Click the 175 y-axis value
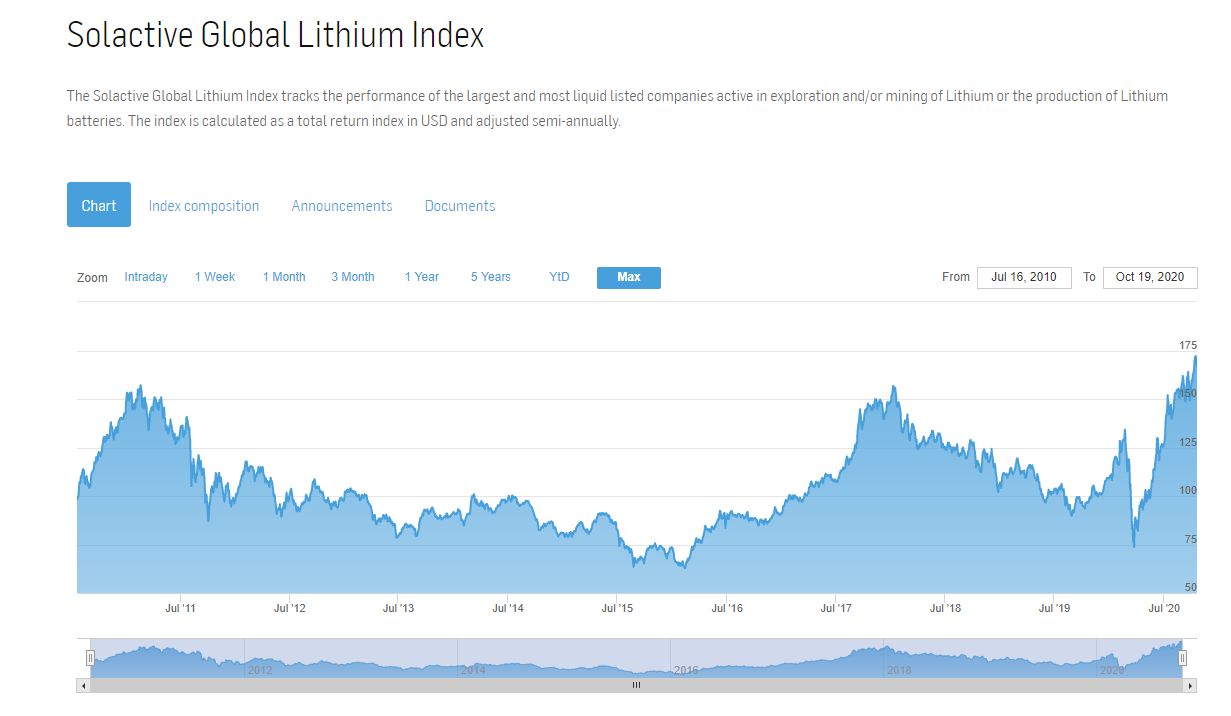 point(1187,345)
